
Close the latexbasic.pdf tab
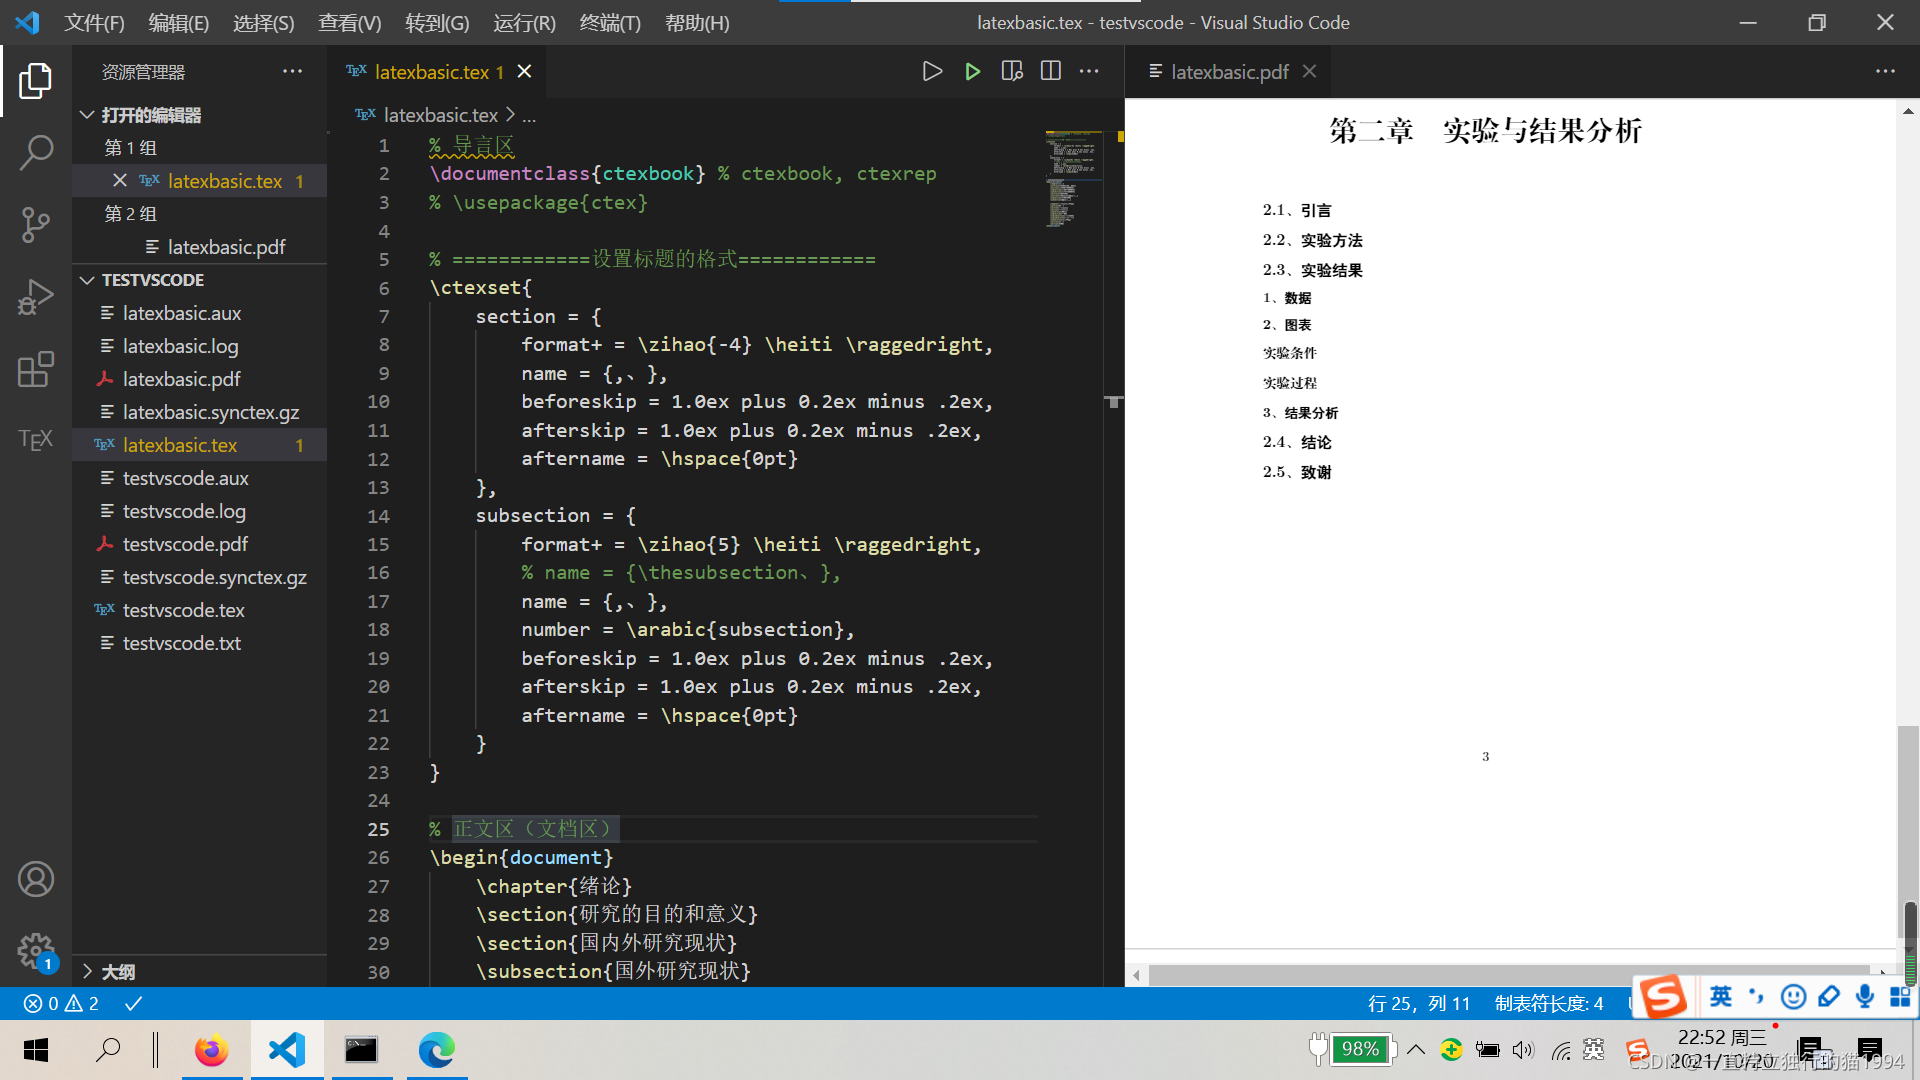tap(1309, 71)
